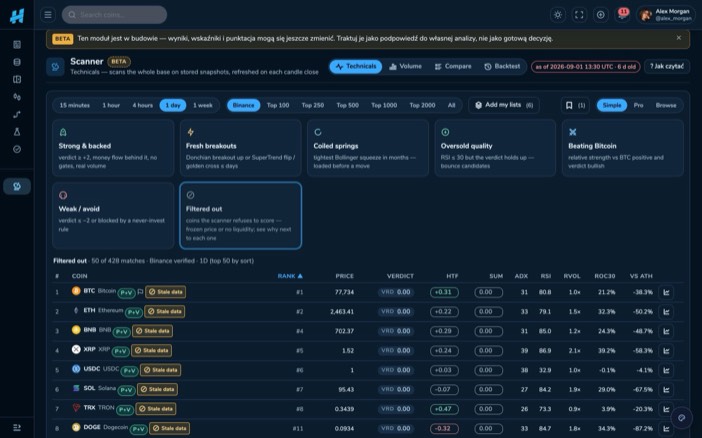Select the Top 250 universe filter
Image resolution: width=702 pixels, height=438 pixels.
point(312,105)
